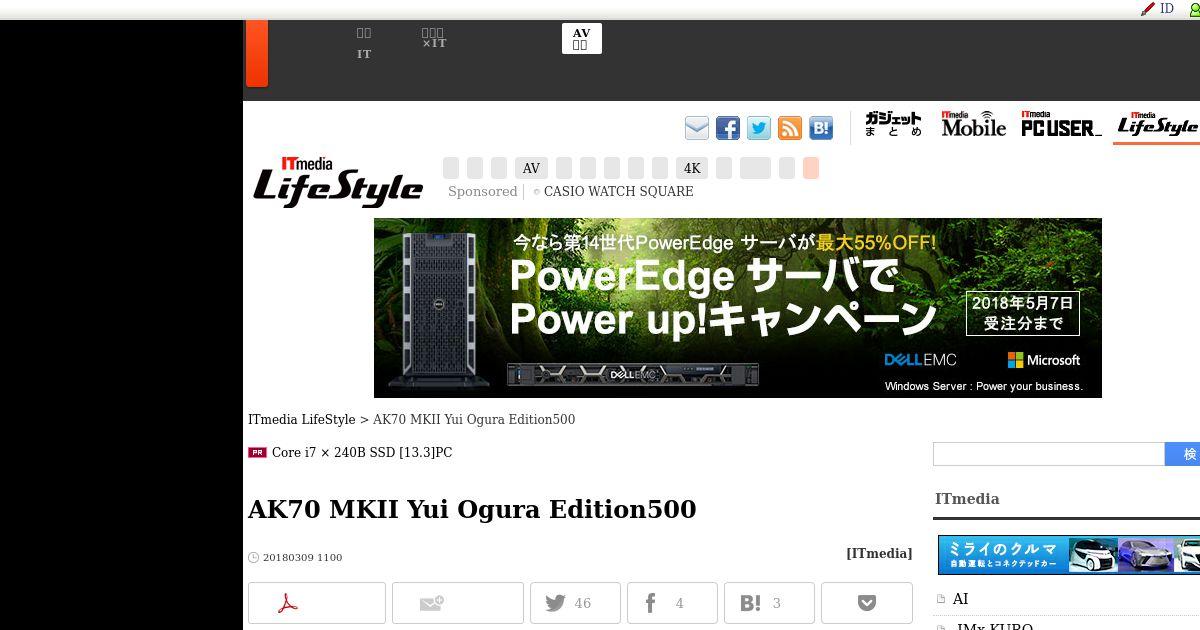
Task: Click the red PR badge icon
Action: coord(257,453)
